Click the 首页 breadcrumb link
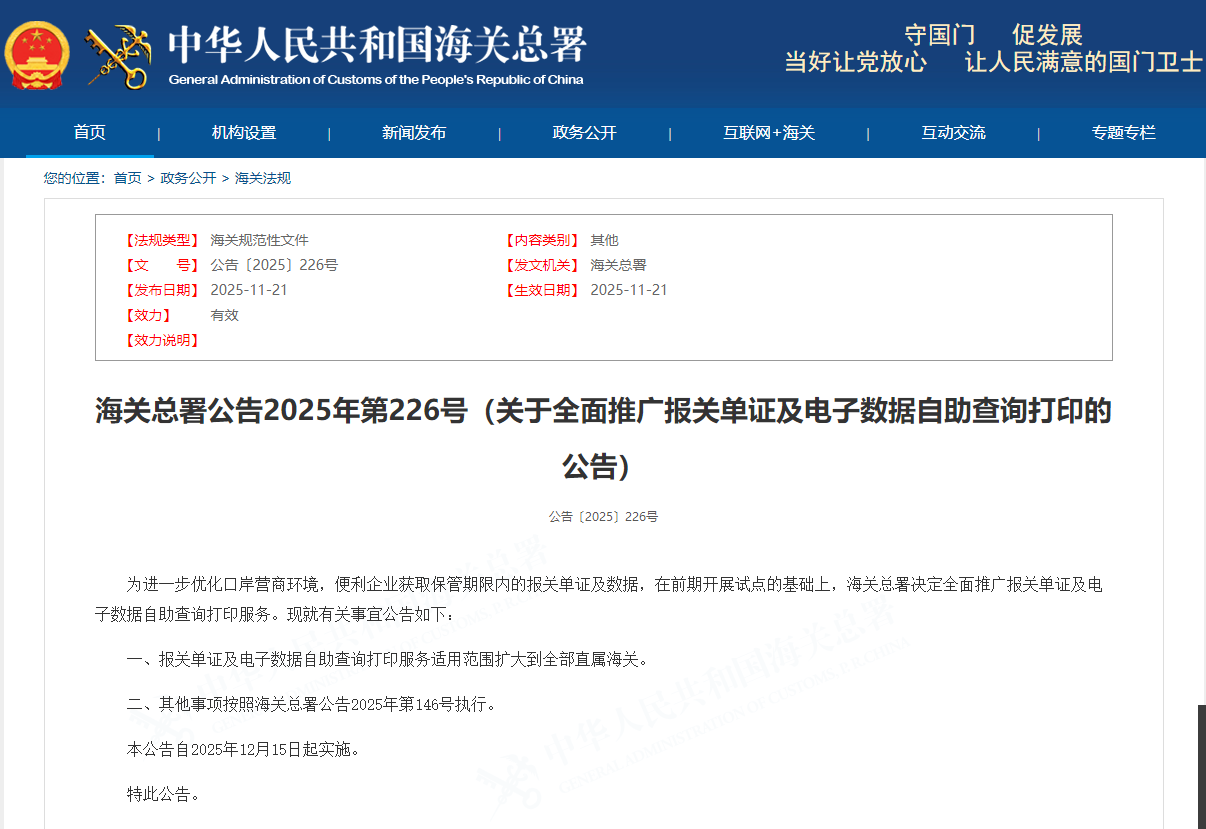 pos(127,178)
